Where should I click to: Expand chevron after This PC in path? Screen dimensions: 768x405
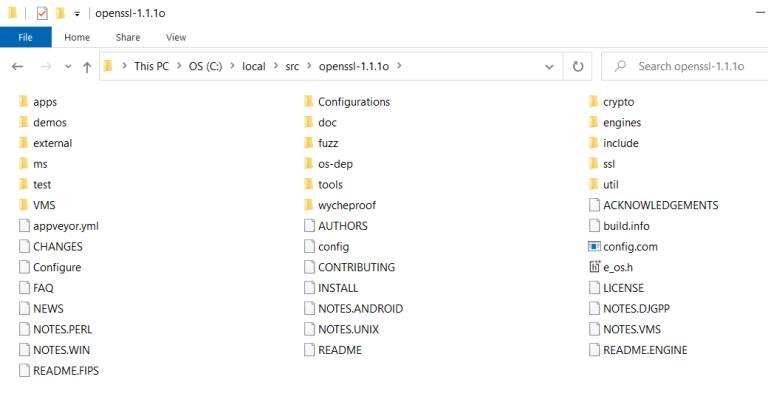179,66
